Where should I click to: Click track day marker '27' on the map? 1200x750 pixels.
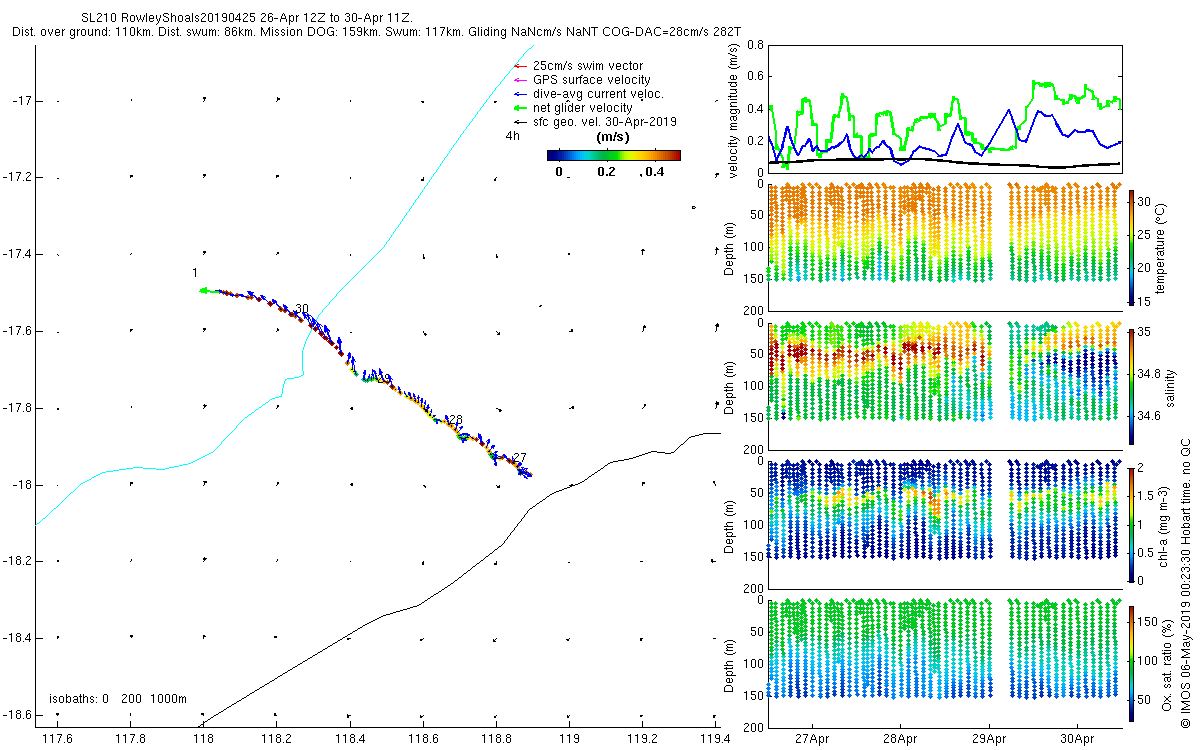[x=519, y=458]
